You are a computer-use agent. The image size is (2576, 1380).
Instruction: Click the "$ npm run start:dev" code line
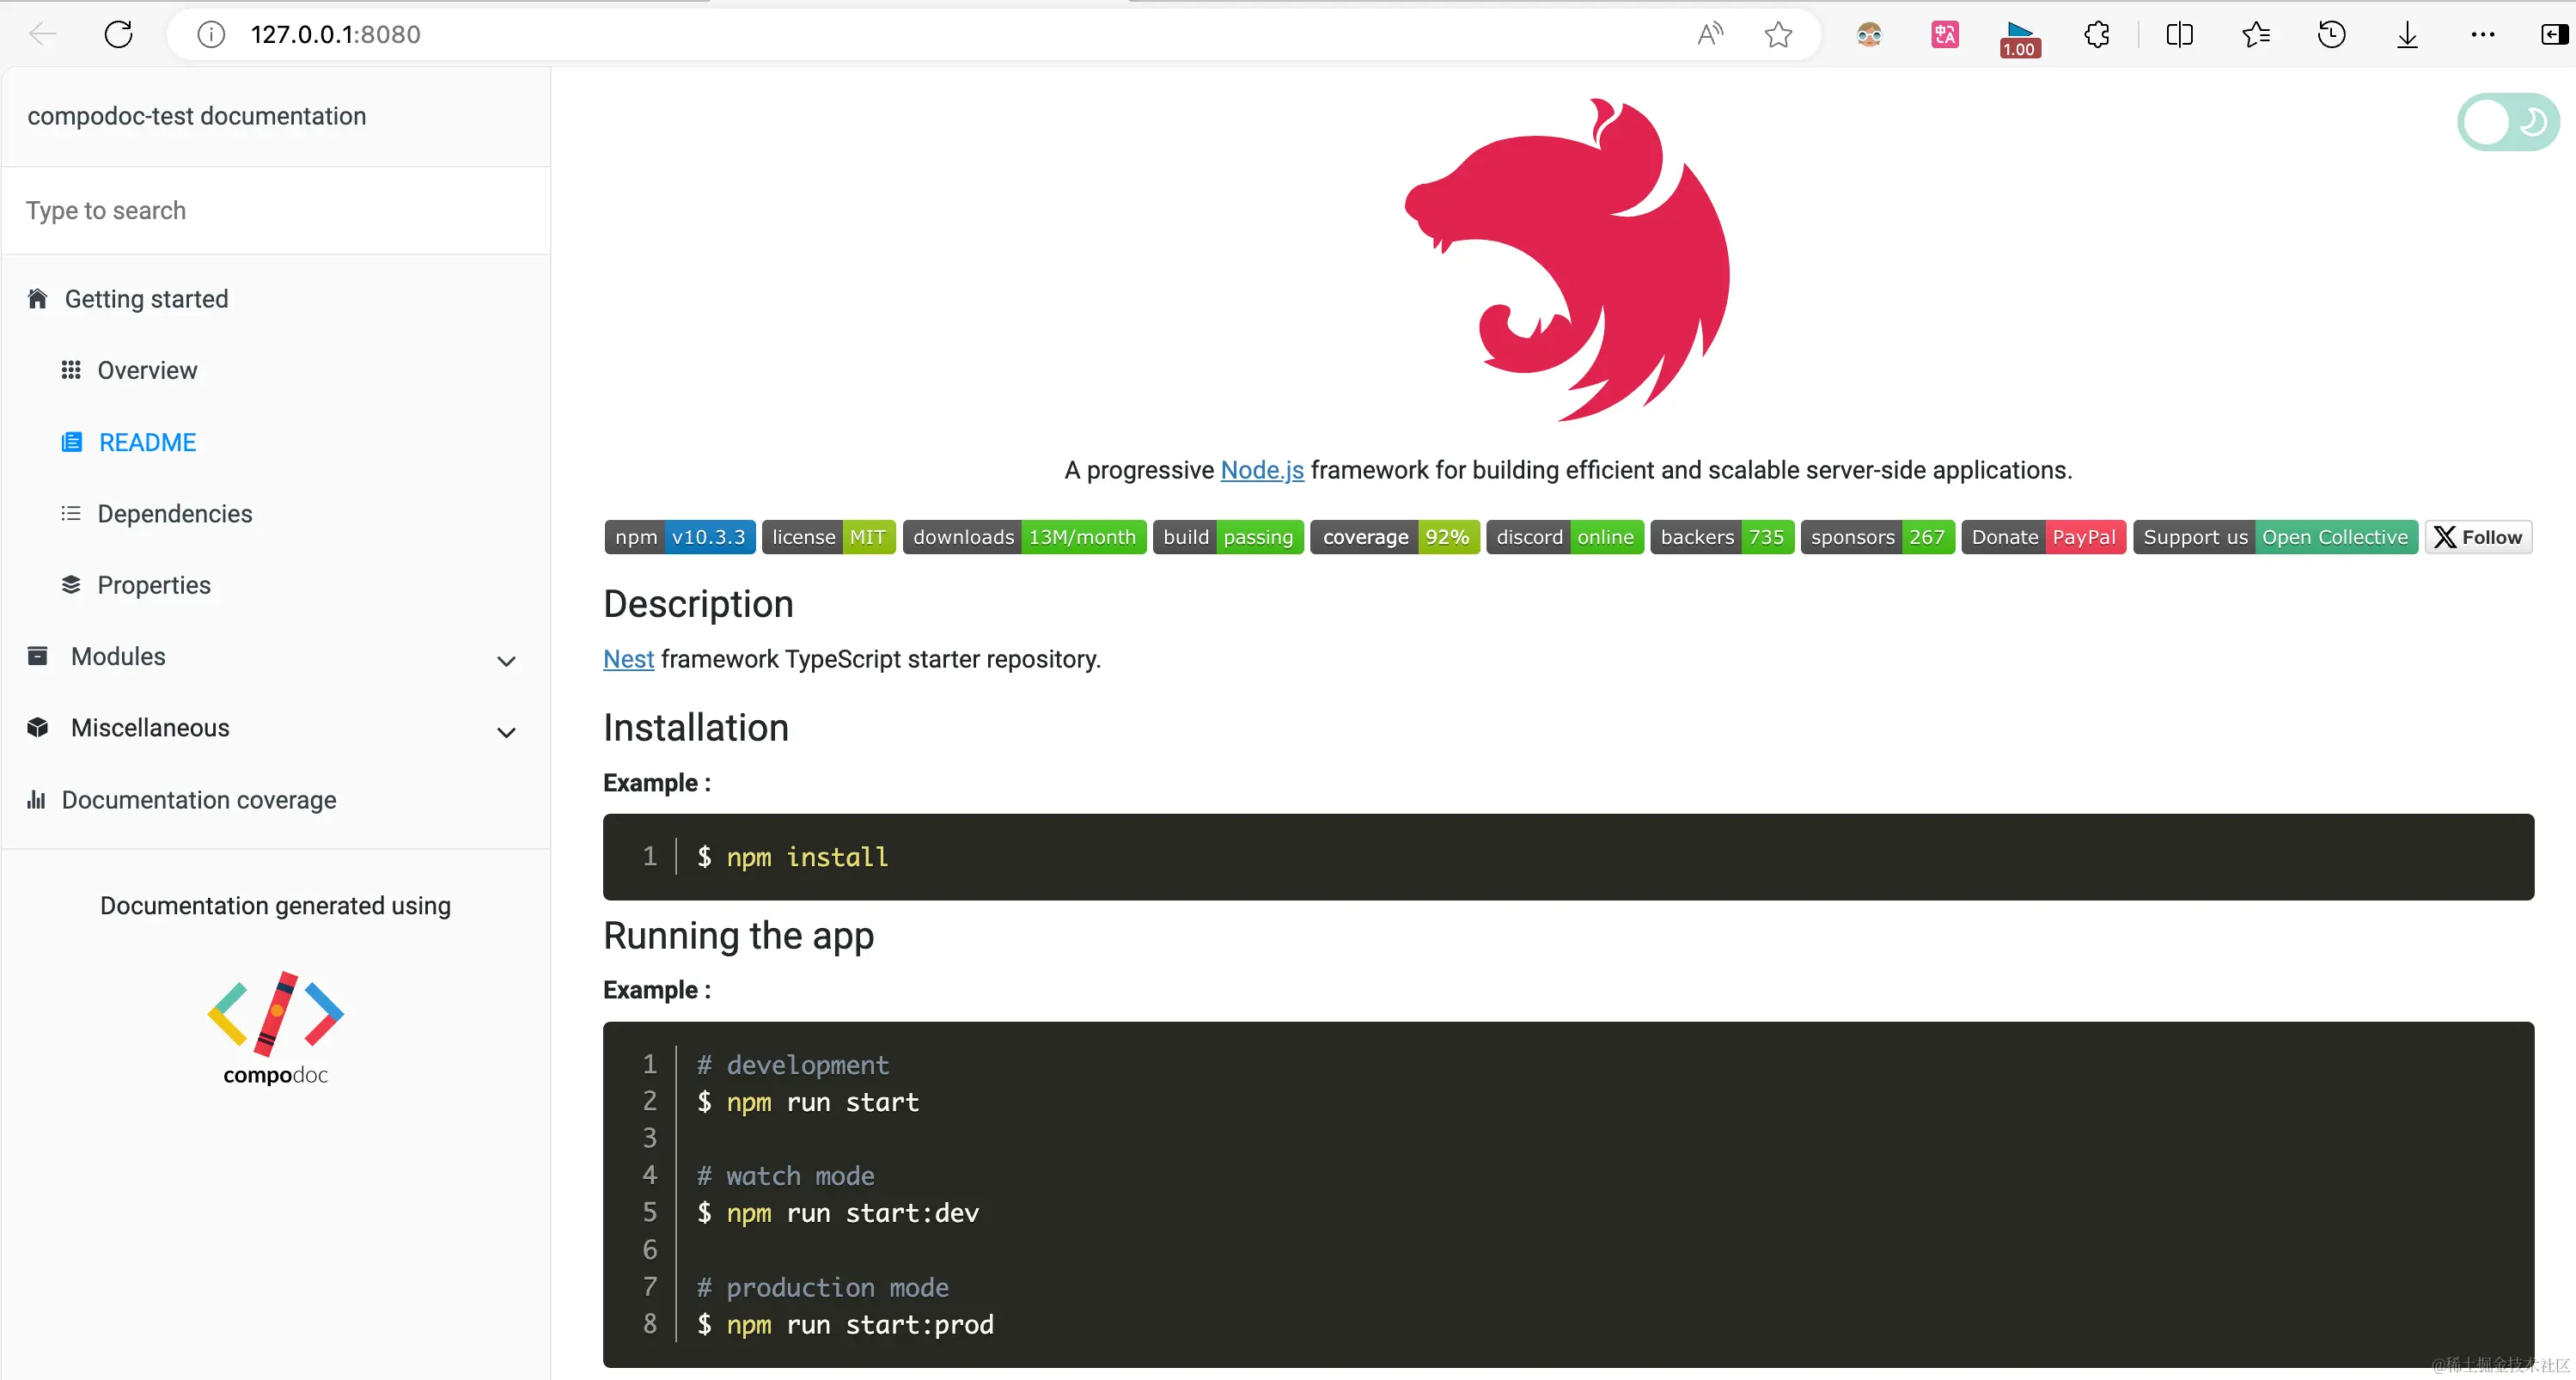[x=837, y=1213]
